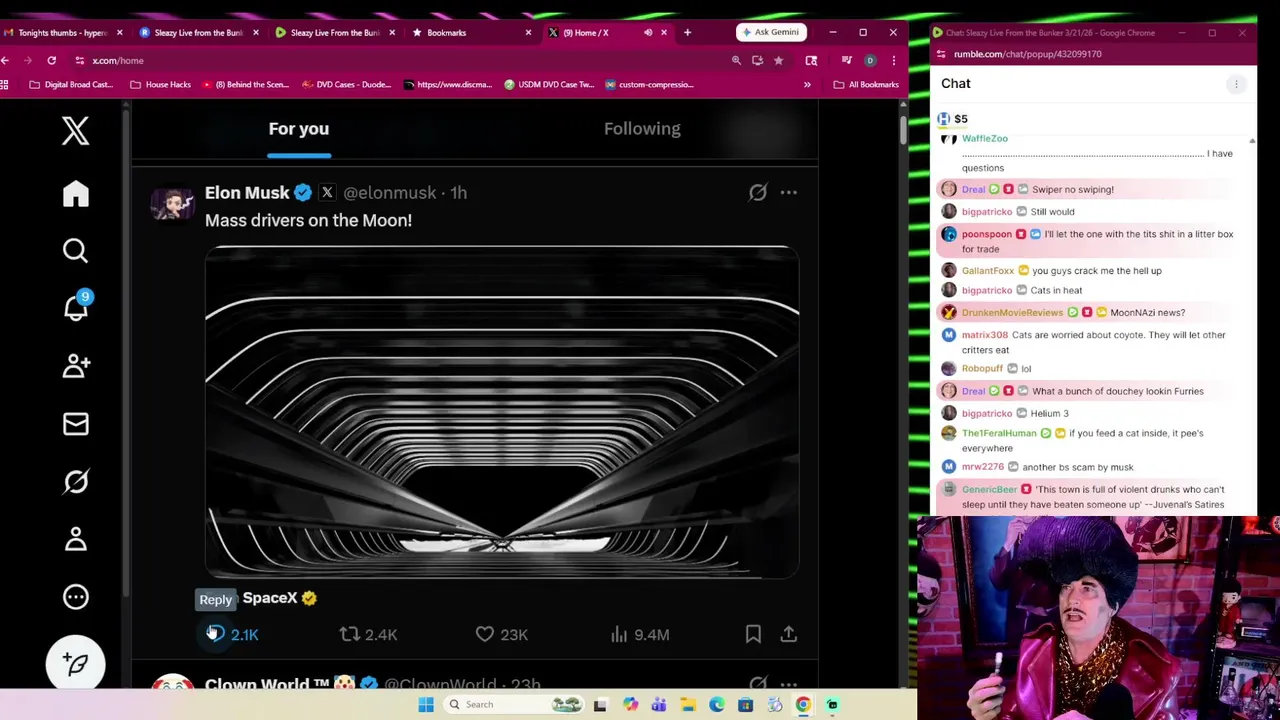Switch to the Following tab

click(642, 129)
